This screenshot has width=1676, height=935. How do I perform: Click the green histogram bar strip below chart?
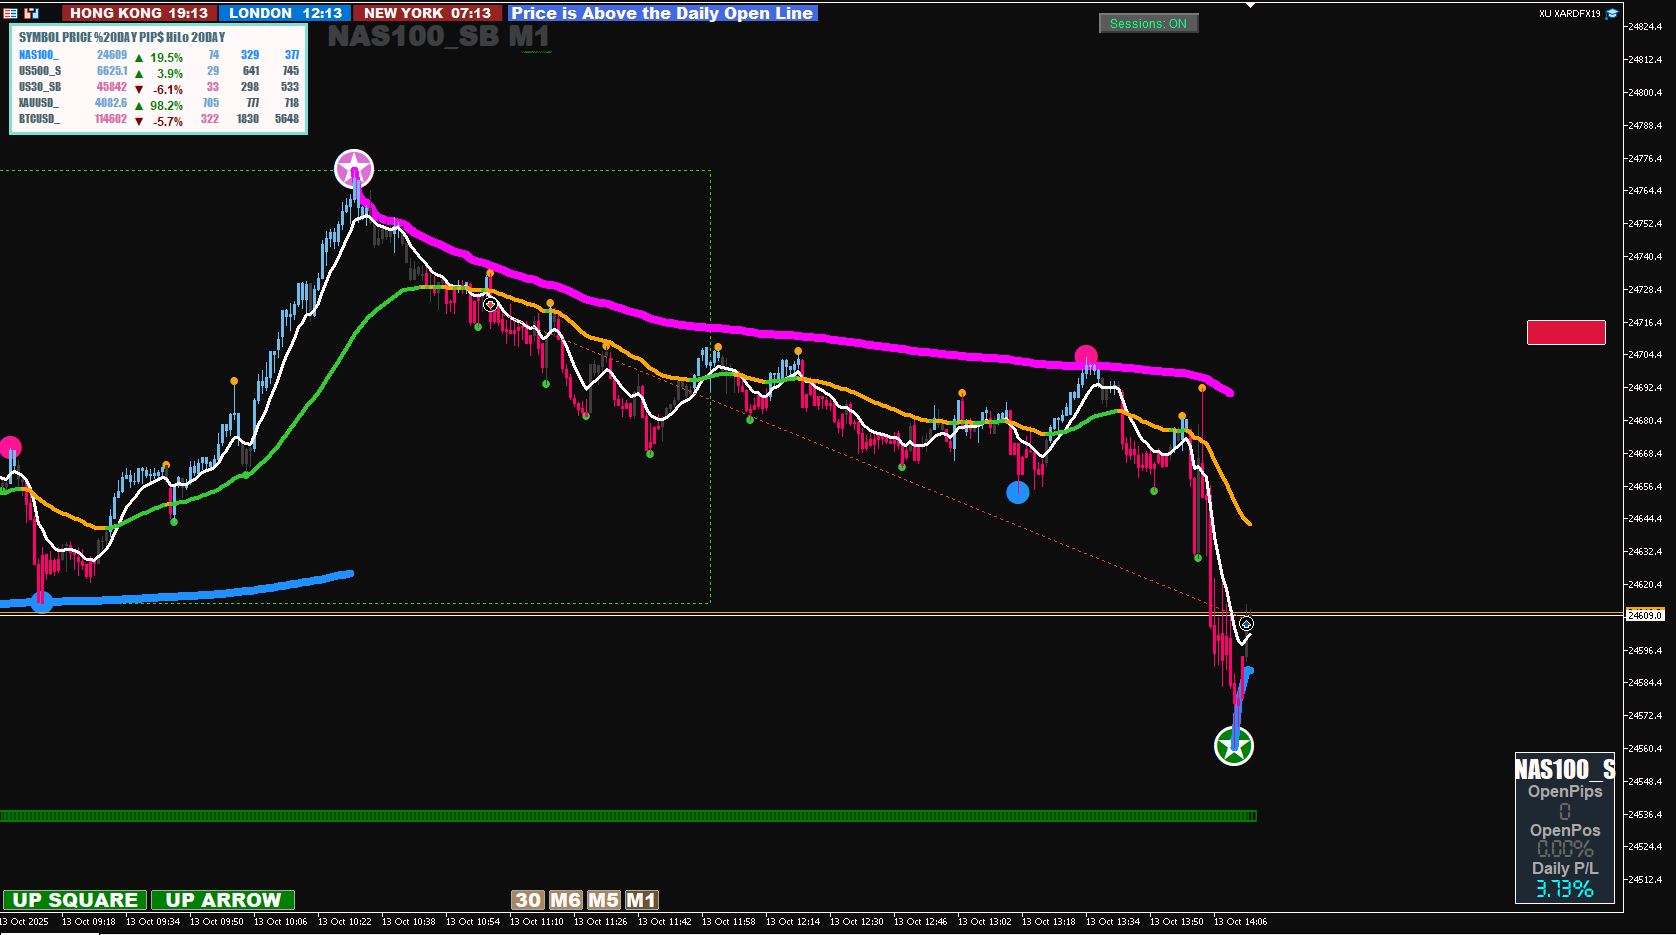click(628, 816)
